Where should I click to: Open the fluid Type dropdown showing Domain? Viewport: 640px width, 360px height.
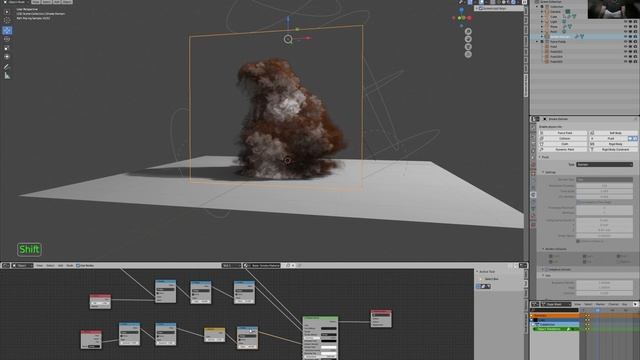tap(604, 164)
